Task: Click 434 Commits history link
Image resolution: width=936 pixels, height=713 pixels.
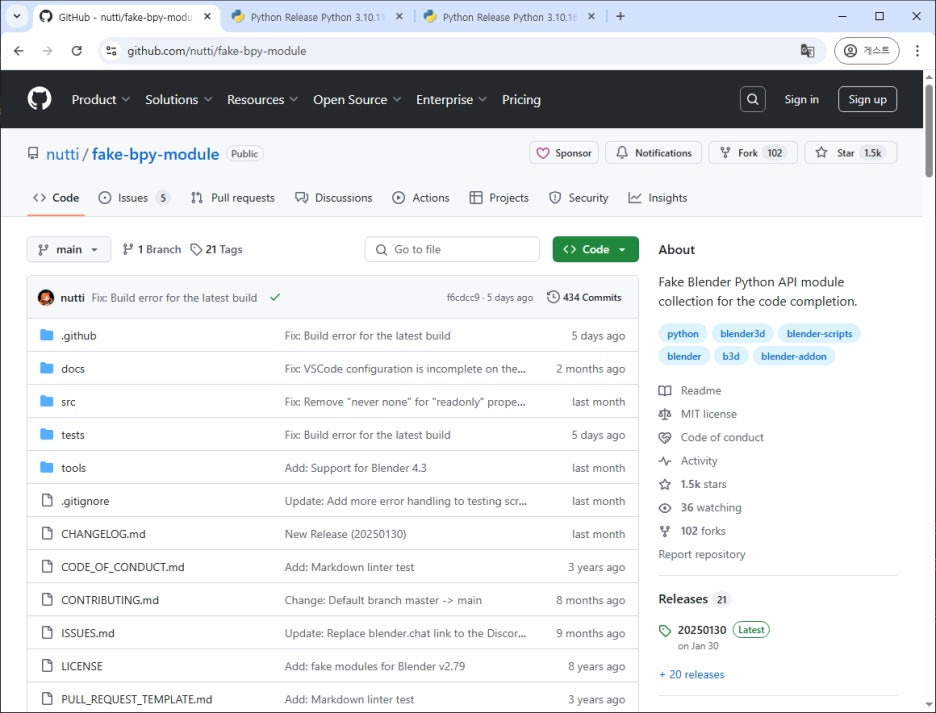Action: pos(584,297)
